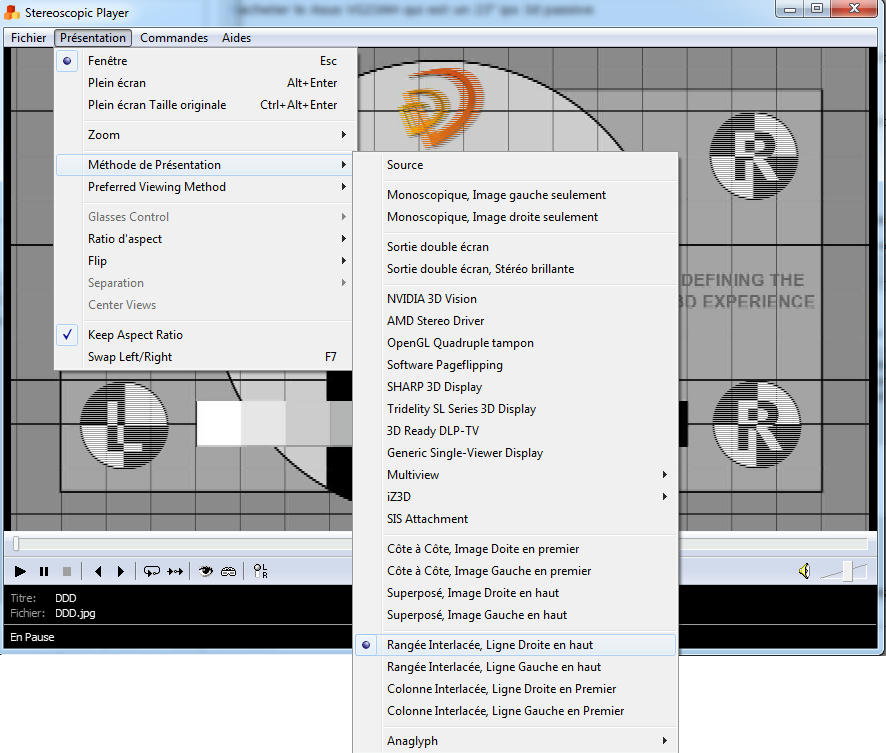The image size is (886, 753).
Task: Select AMD Stereo Driver method
Action: (515, 320)
